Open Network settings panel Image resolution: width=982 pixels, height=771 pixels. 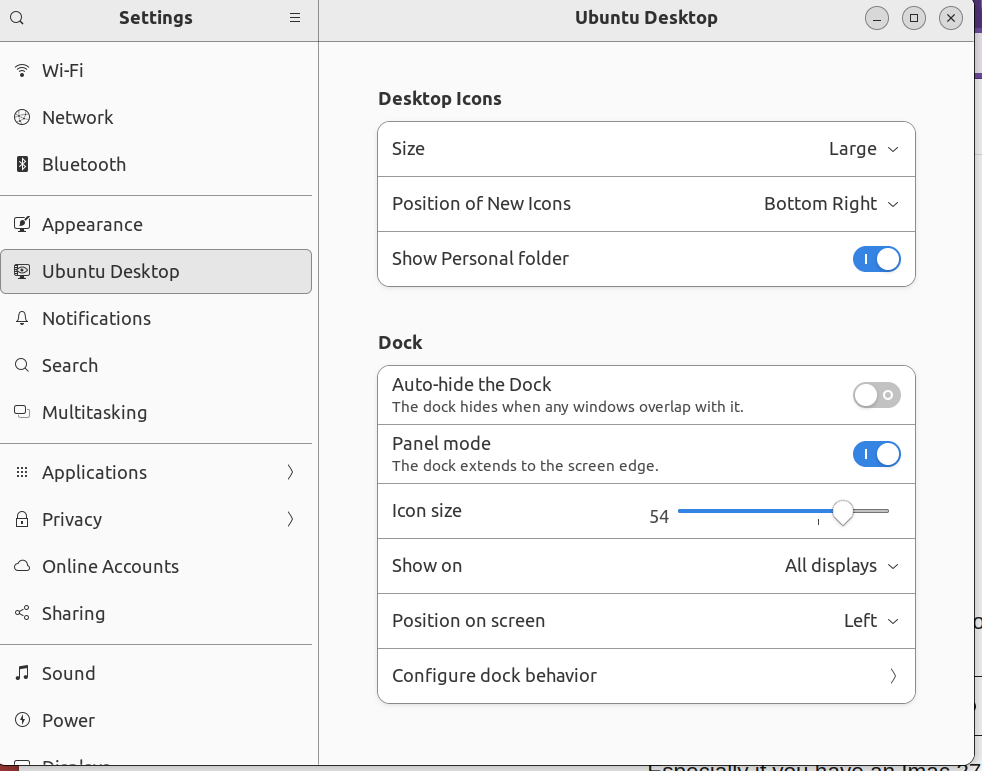click(156, 117)
